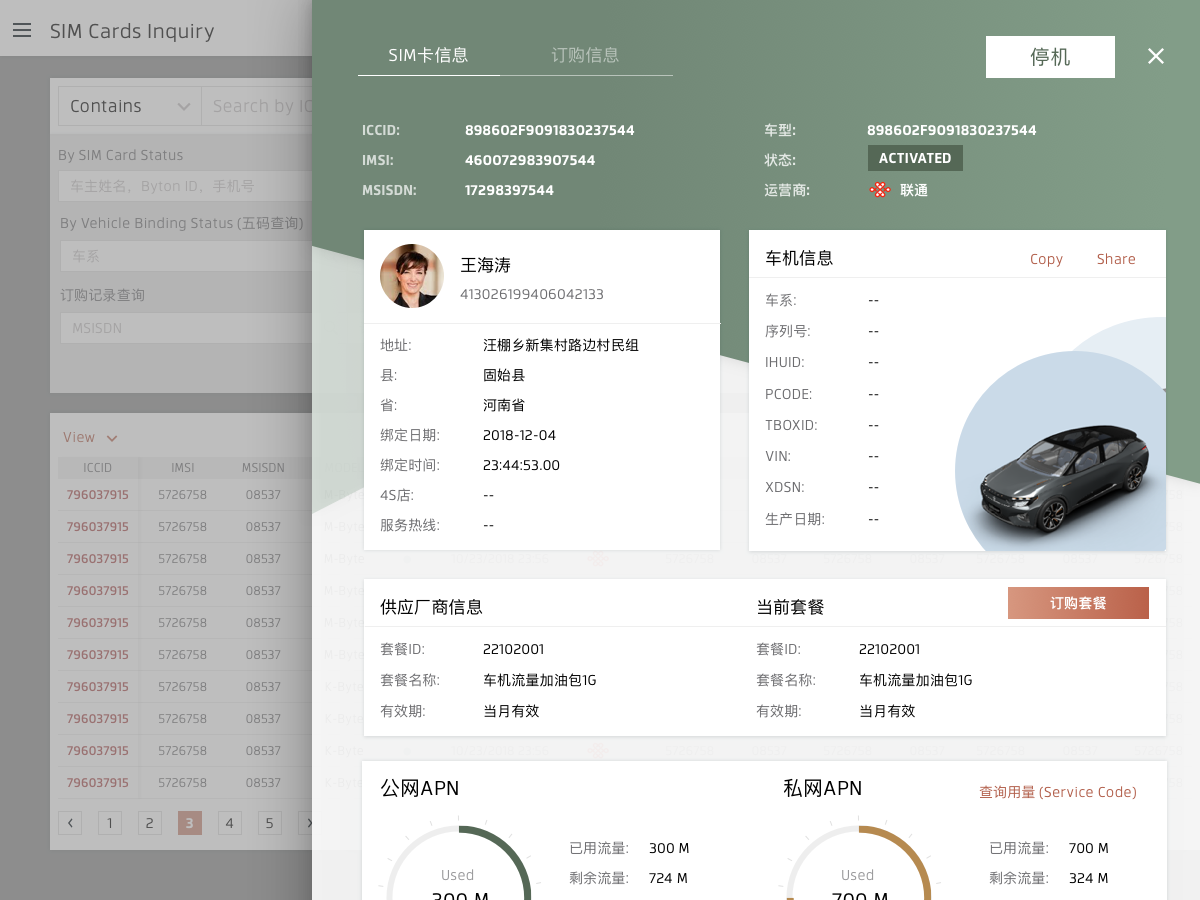Select the SIM卡信息 tab

pos(428,55)
